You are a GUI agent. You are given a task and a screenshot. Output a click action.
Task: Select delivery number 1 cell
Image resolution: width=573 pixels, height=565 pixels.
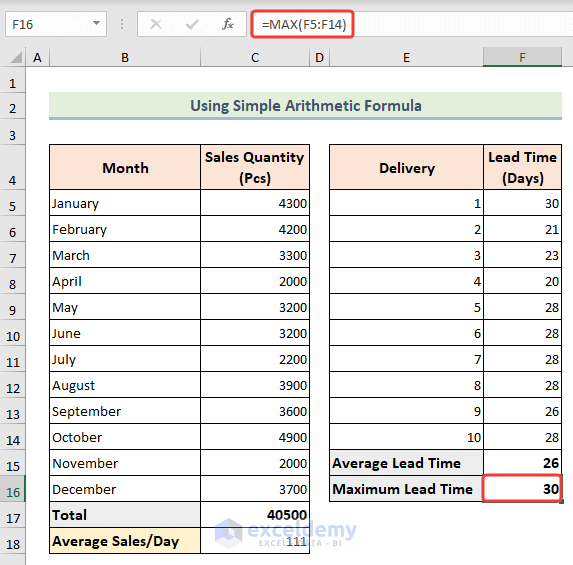[x=406, y=203]
